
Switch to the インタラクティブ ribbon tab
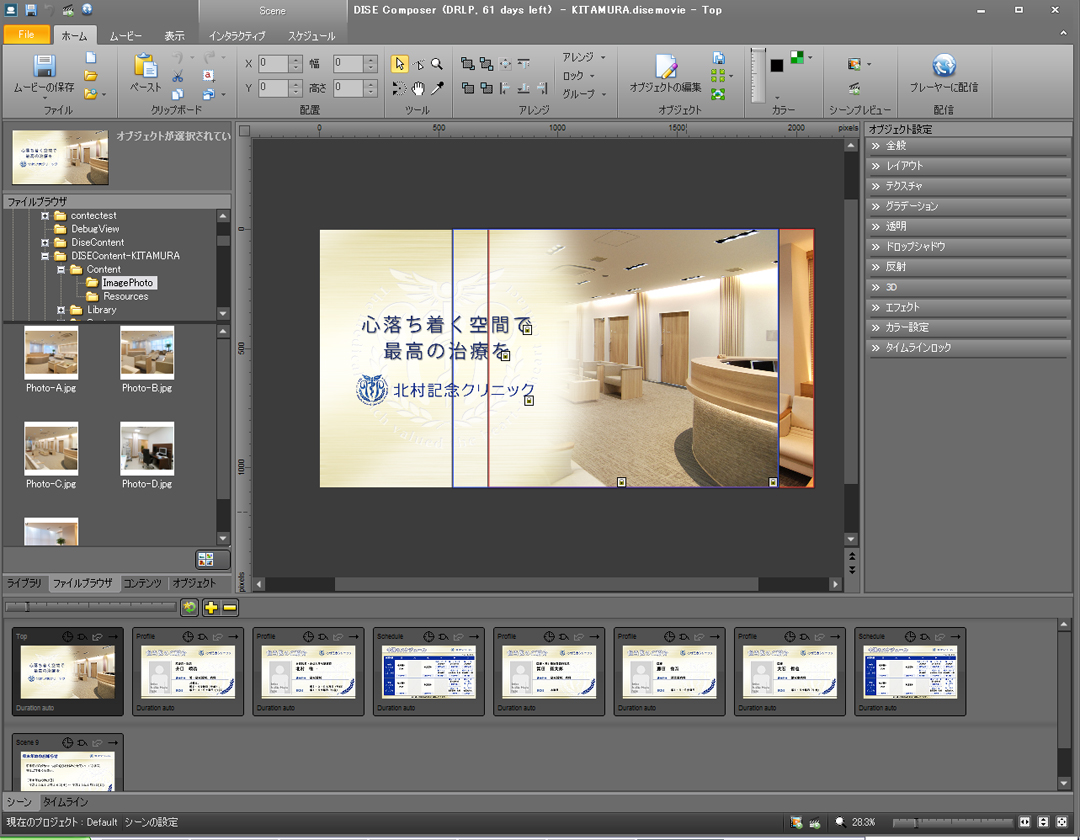pos(237,35)
